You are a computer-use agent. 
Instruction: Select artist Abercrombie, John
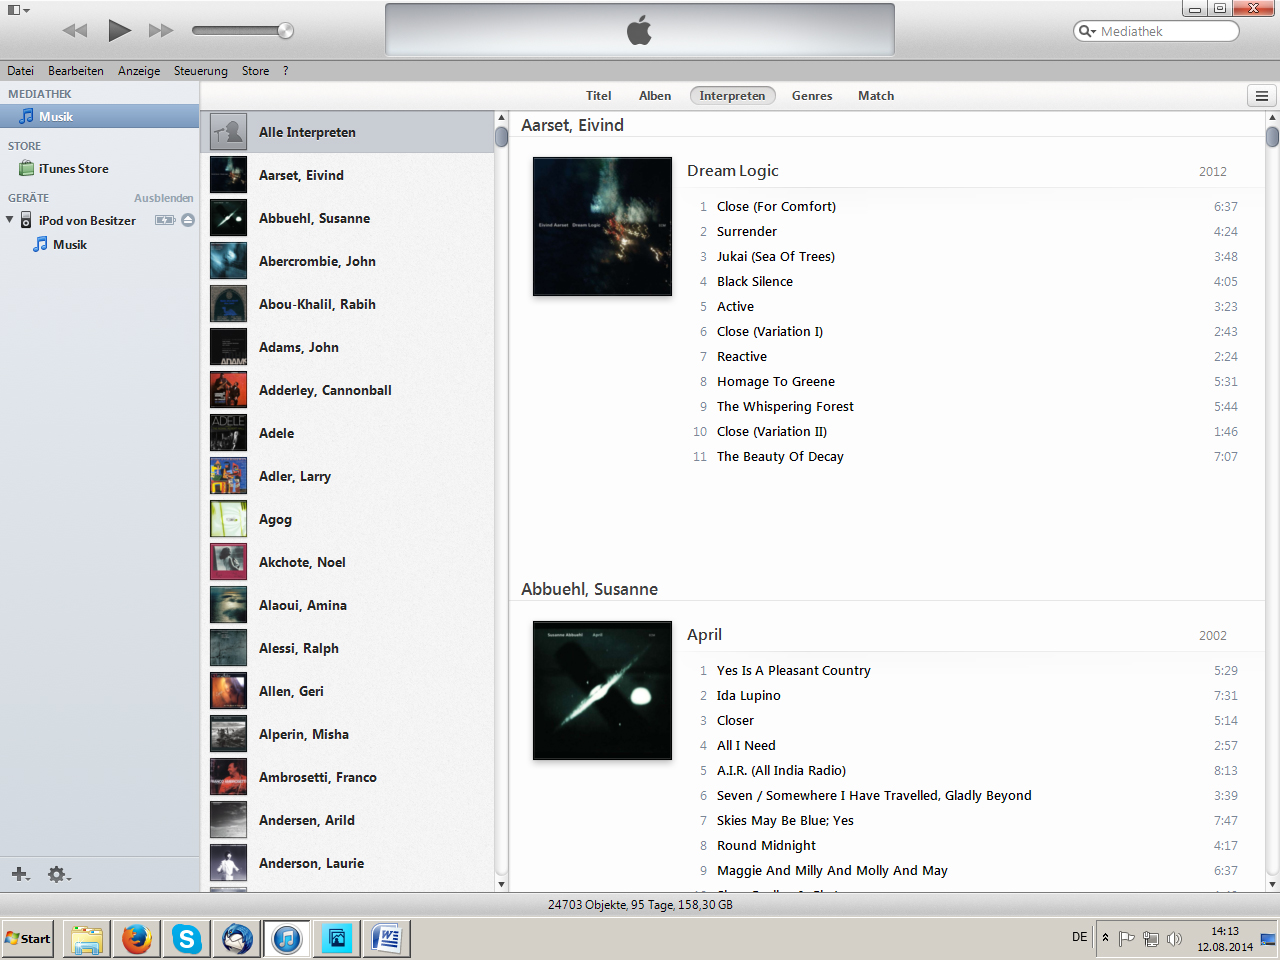click(x=347, y=261)
